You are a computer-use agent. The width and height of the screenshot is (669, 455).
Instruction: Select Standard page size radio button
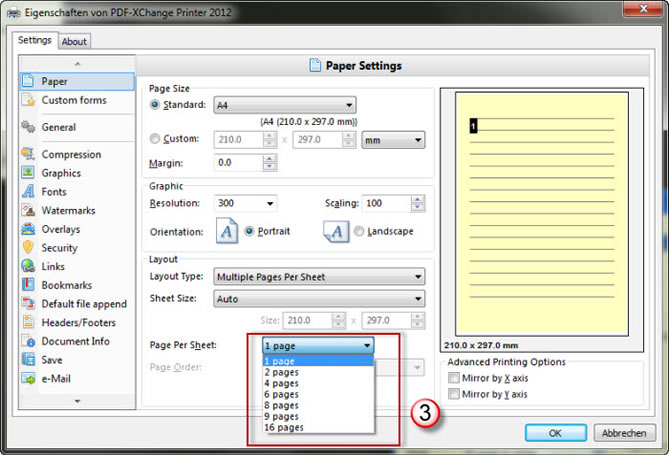pyautogui.click(x=154, y=104)
